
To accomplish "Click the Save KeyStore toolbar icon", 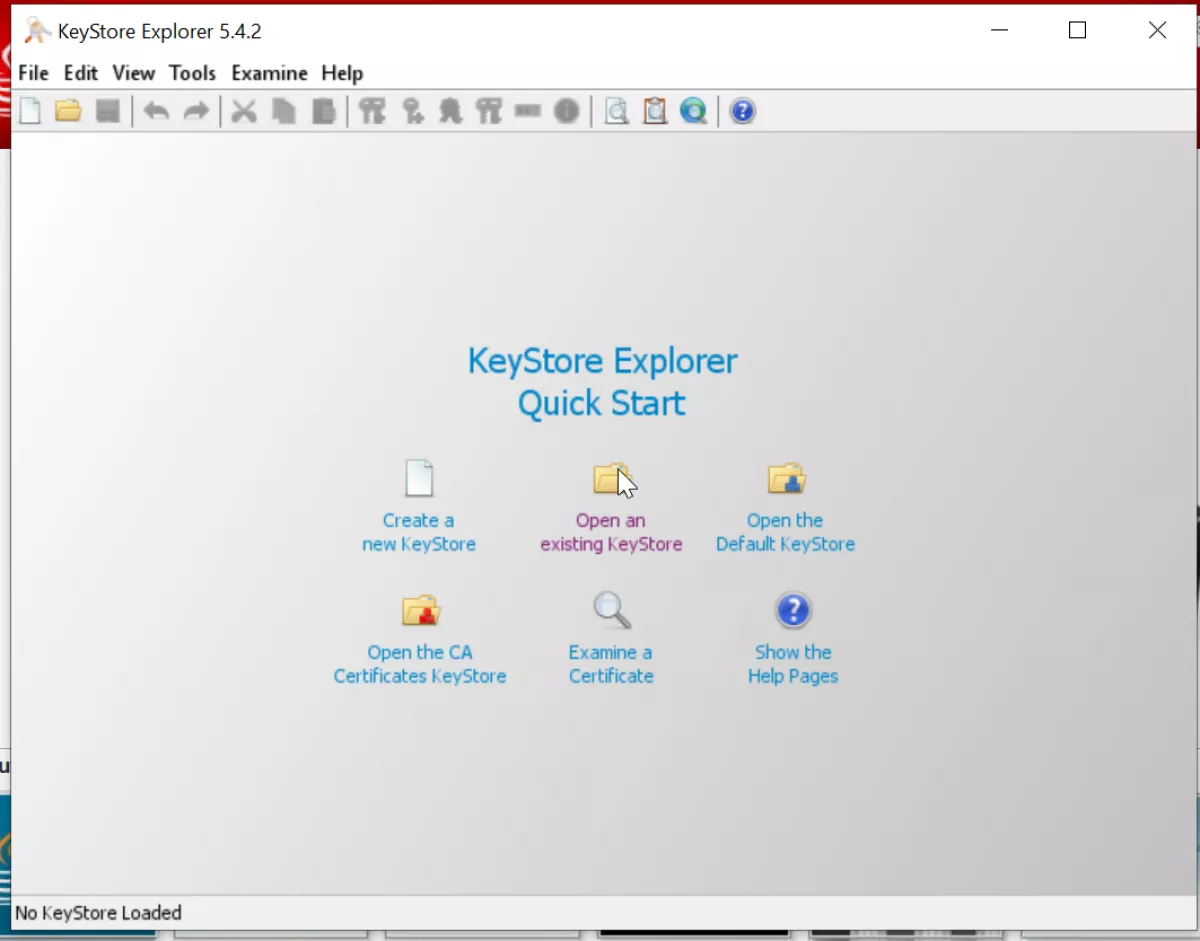I will point(108,111).
